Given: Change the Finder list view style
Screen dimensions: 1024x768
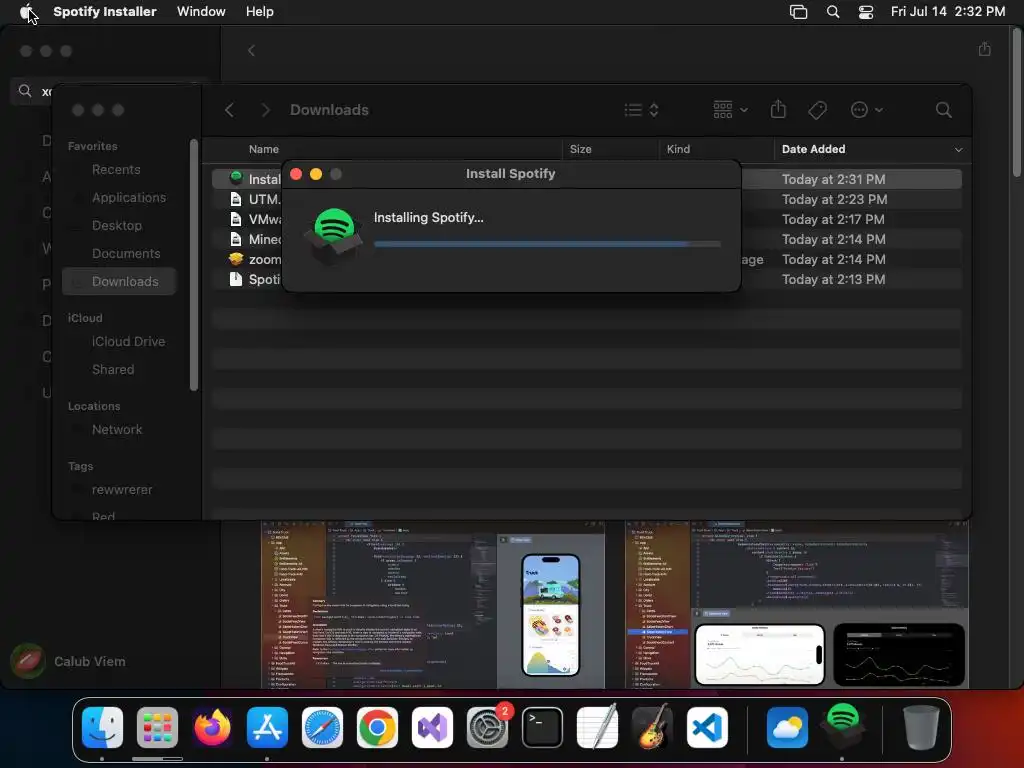Looking at the screenshot, I should (641, 110).
